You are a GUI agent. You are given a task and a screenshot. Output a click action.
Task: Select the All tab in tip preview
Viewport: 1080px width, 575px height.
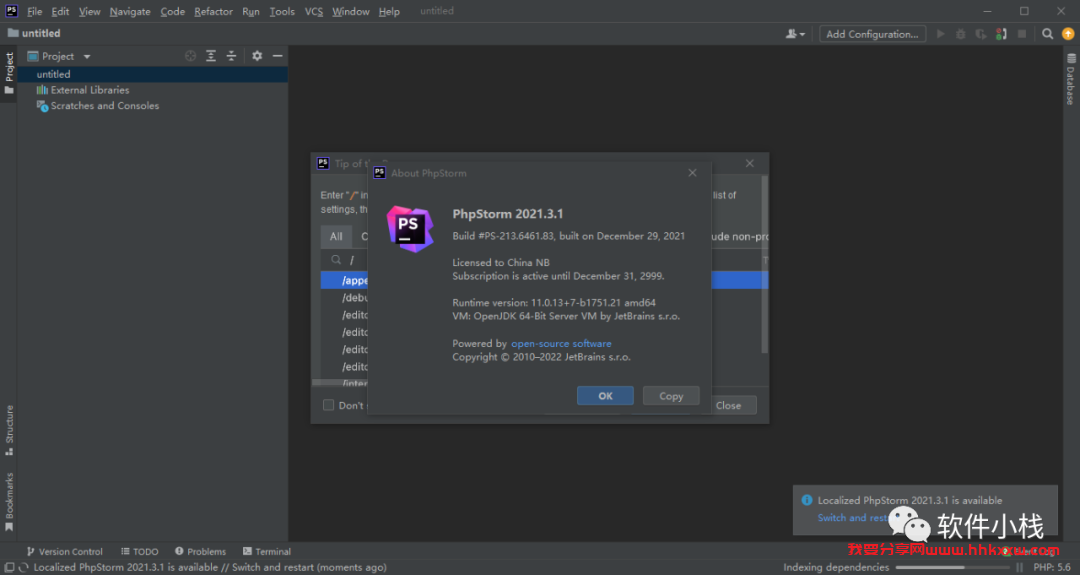coord(336,236)
